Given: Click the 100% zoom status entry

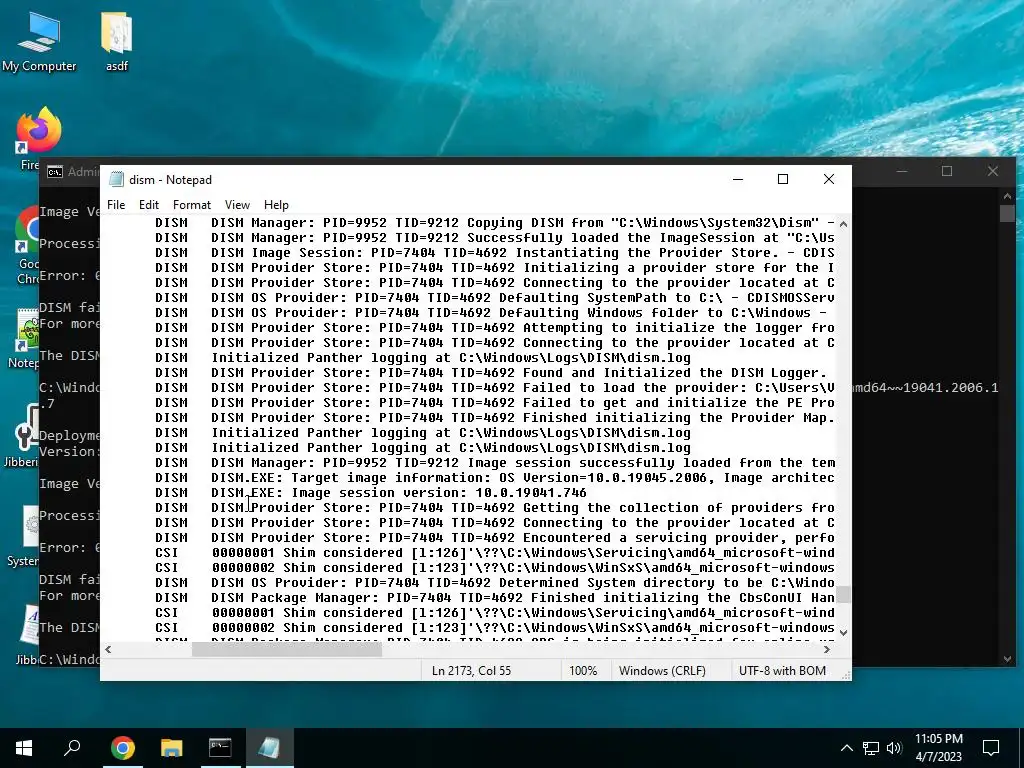Looking at the screenshot, I should [583, 671].
